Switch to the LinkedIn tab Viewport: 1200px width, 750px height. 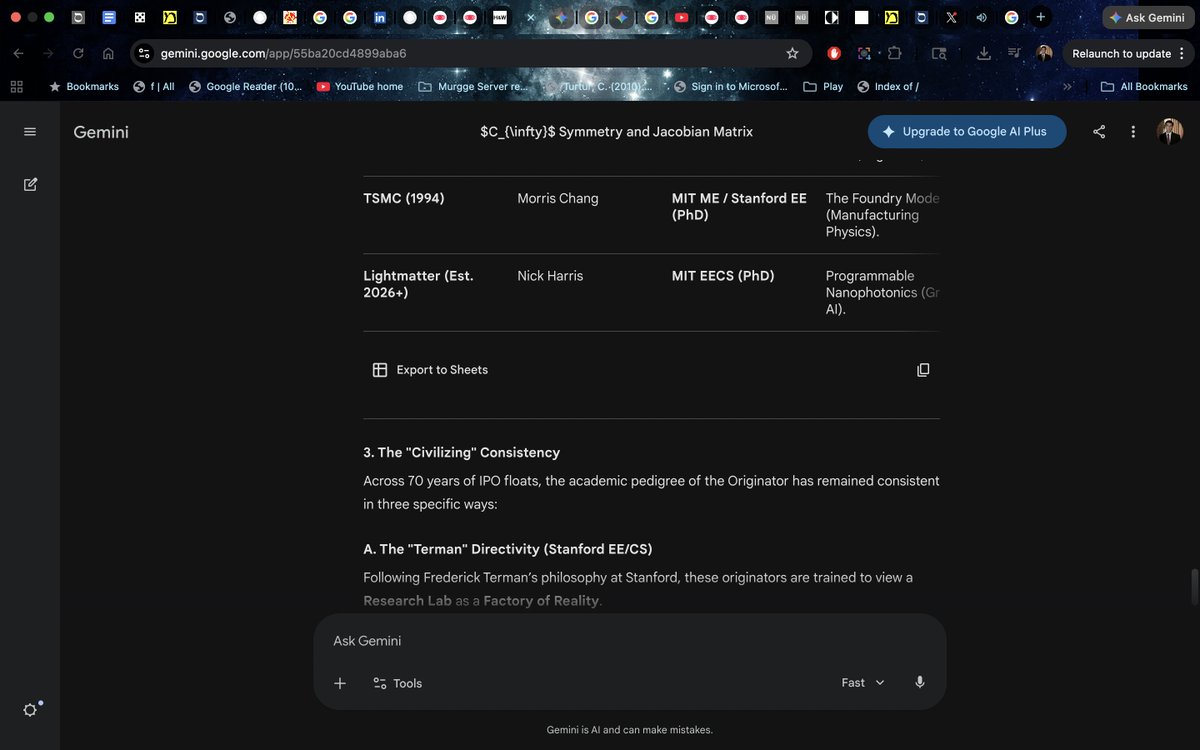[x=380, y=18]
